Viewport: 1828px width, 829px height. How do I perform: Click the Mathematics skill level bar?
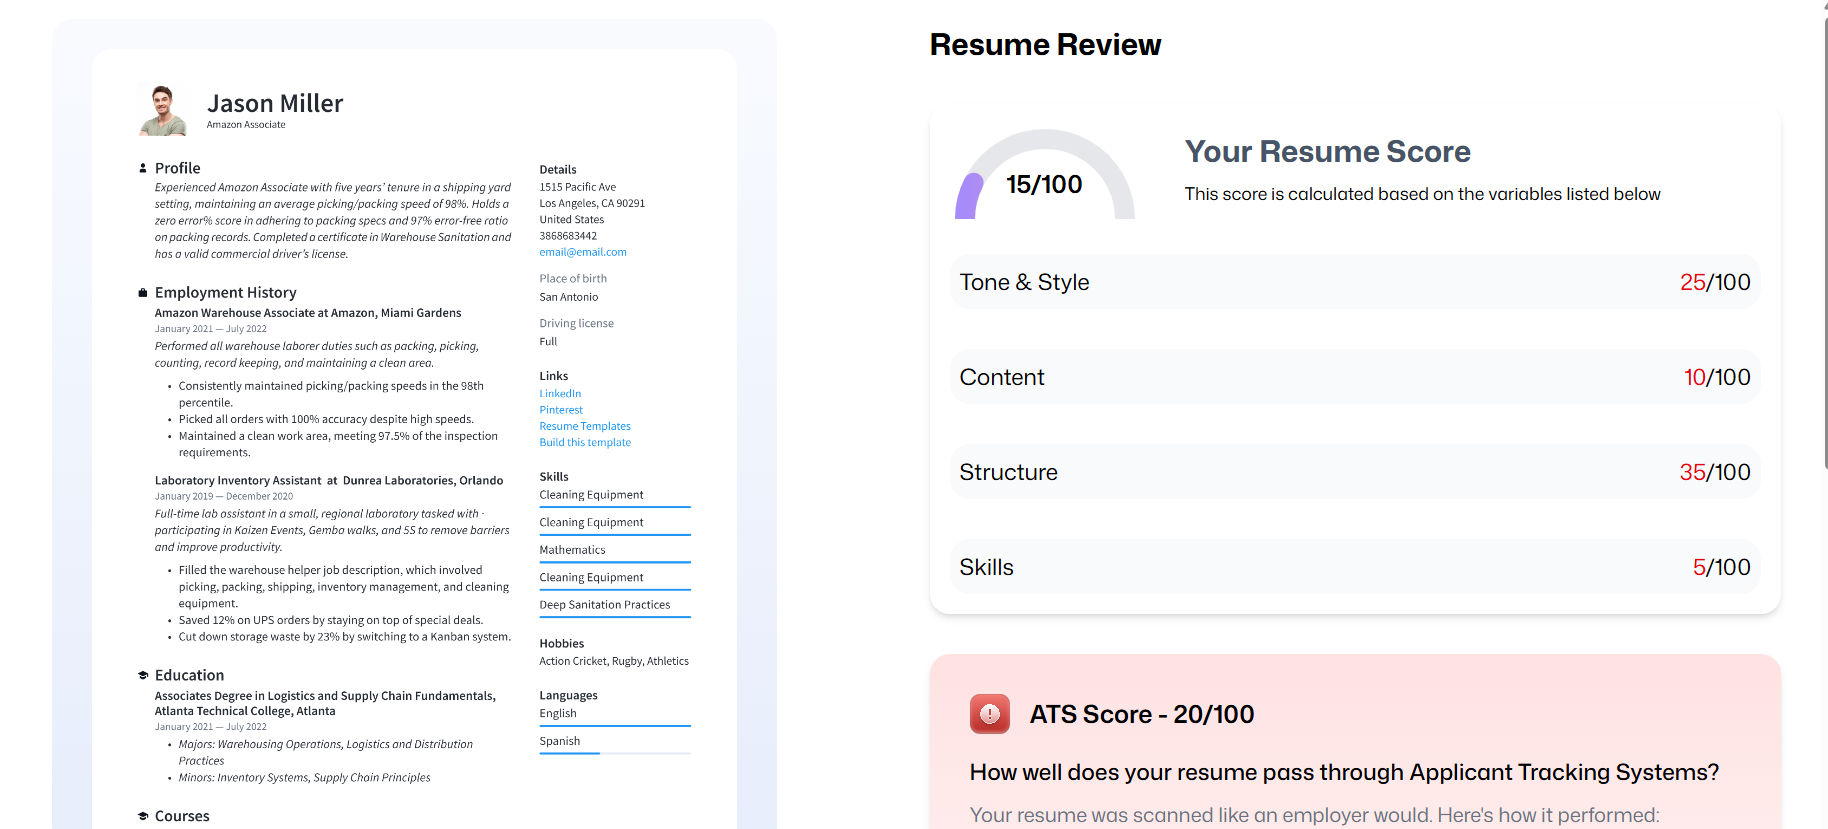tap(615, 562)
